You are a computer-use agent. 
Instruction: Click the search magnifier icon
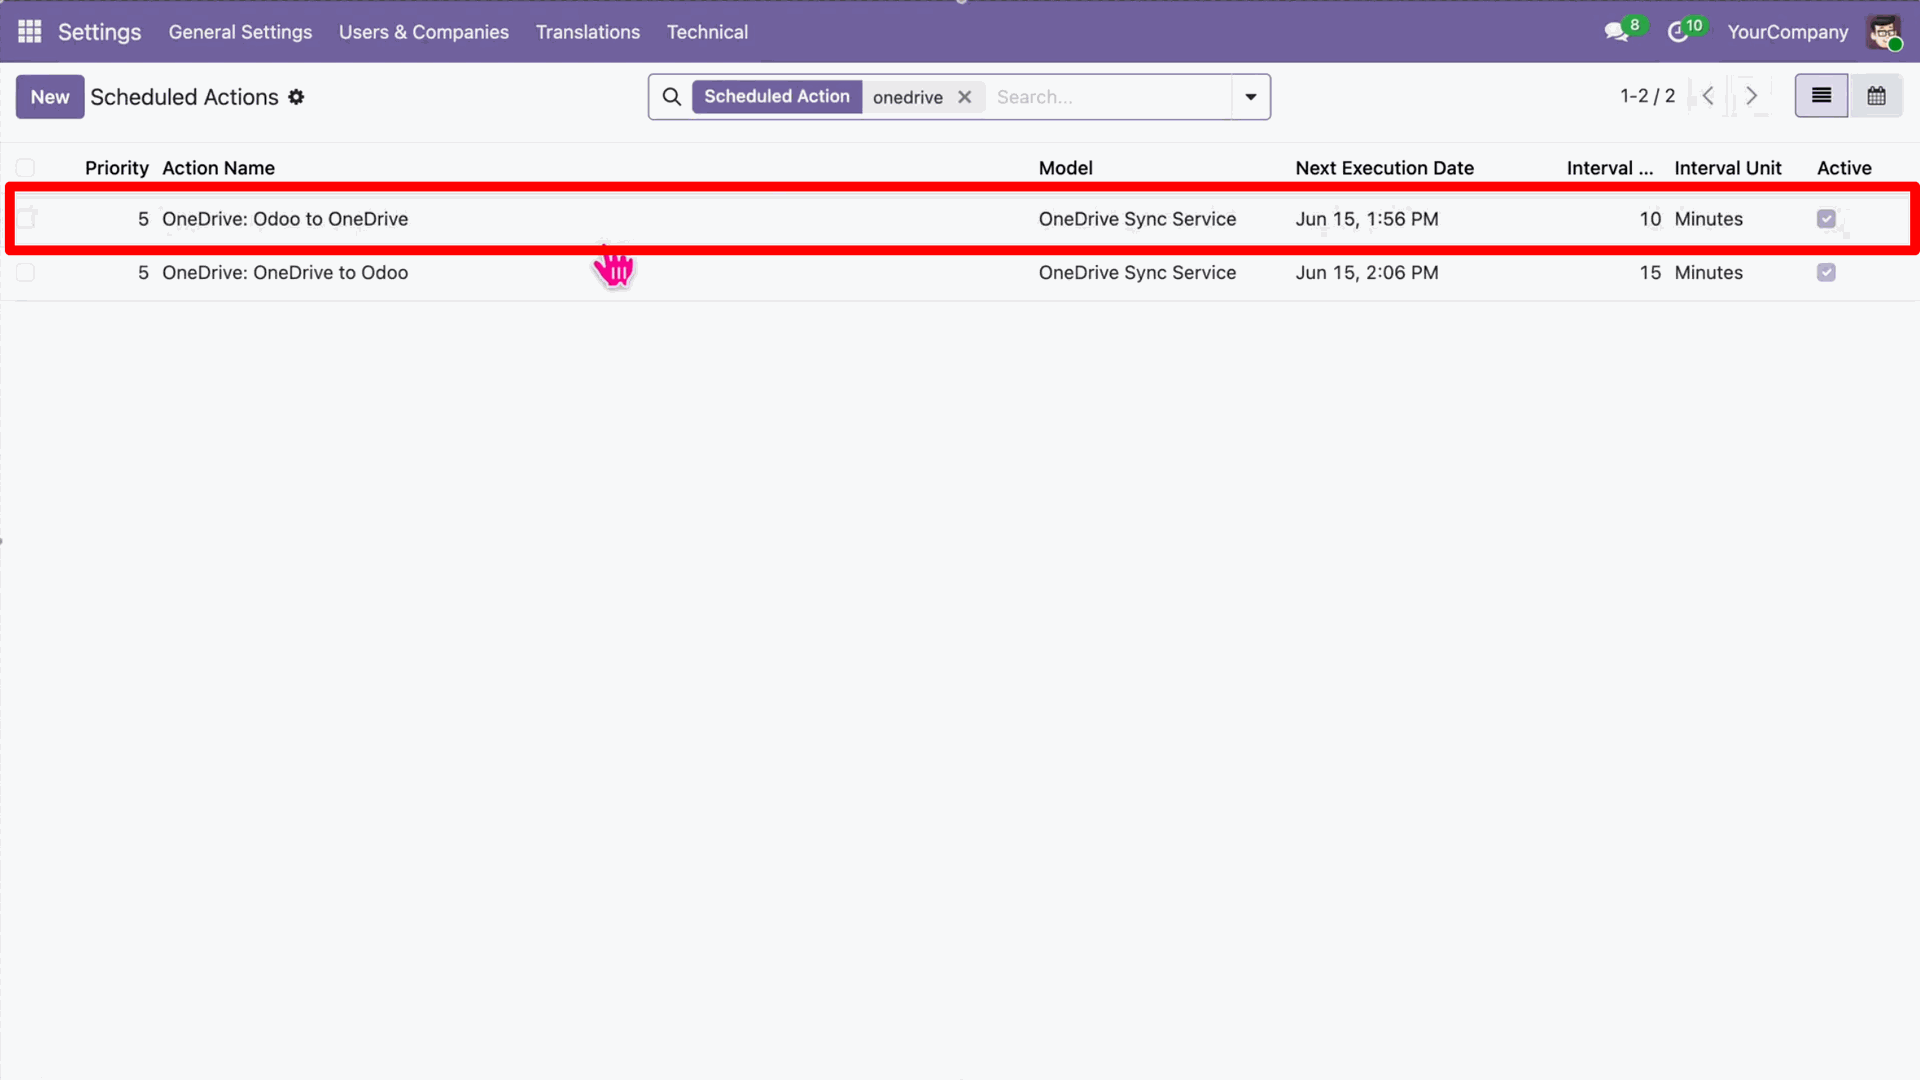(x=672, y=97)
